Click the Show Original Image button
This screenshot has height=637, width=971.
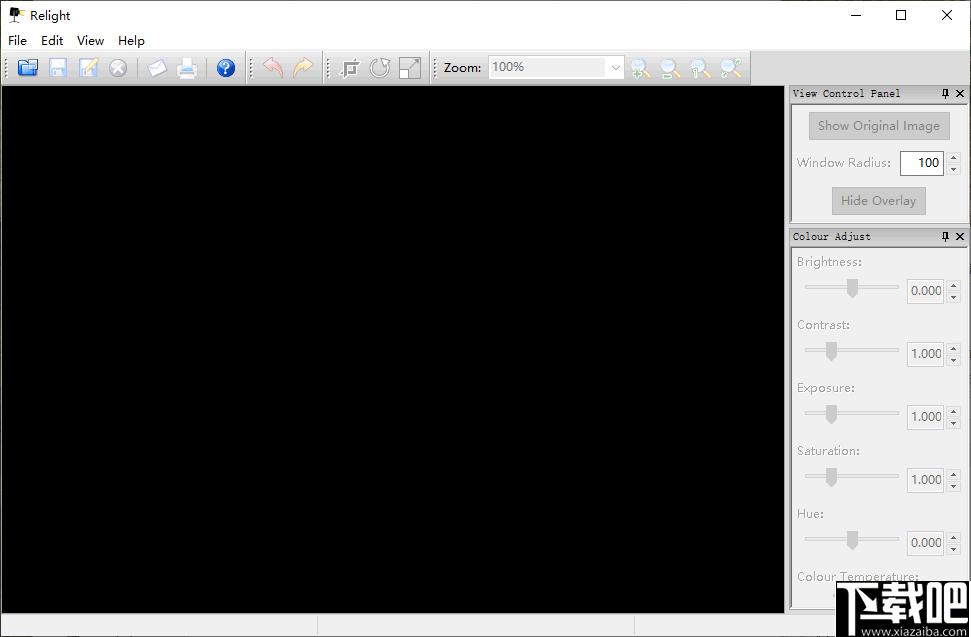click(879, 126)
